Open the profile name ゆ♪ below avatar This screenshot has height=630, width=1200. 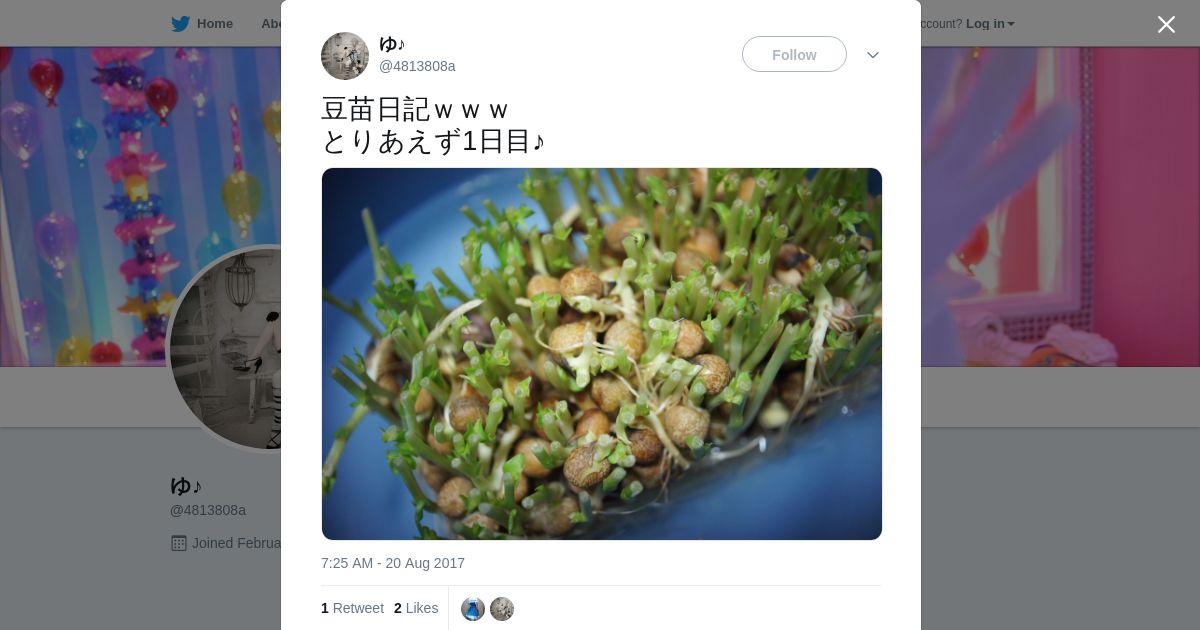186,486
